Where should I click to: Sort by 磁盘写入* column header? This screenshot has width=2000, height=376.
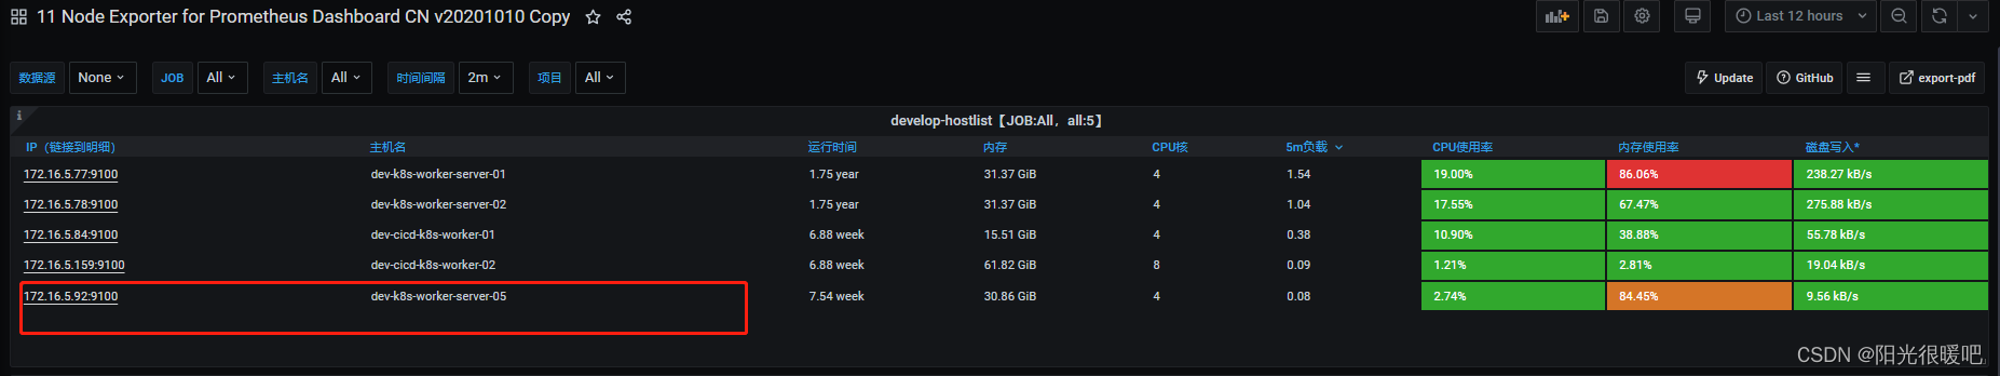click(x=1832, y=147)
